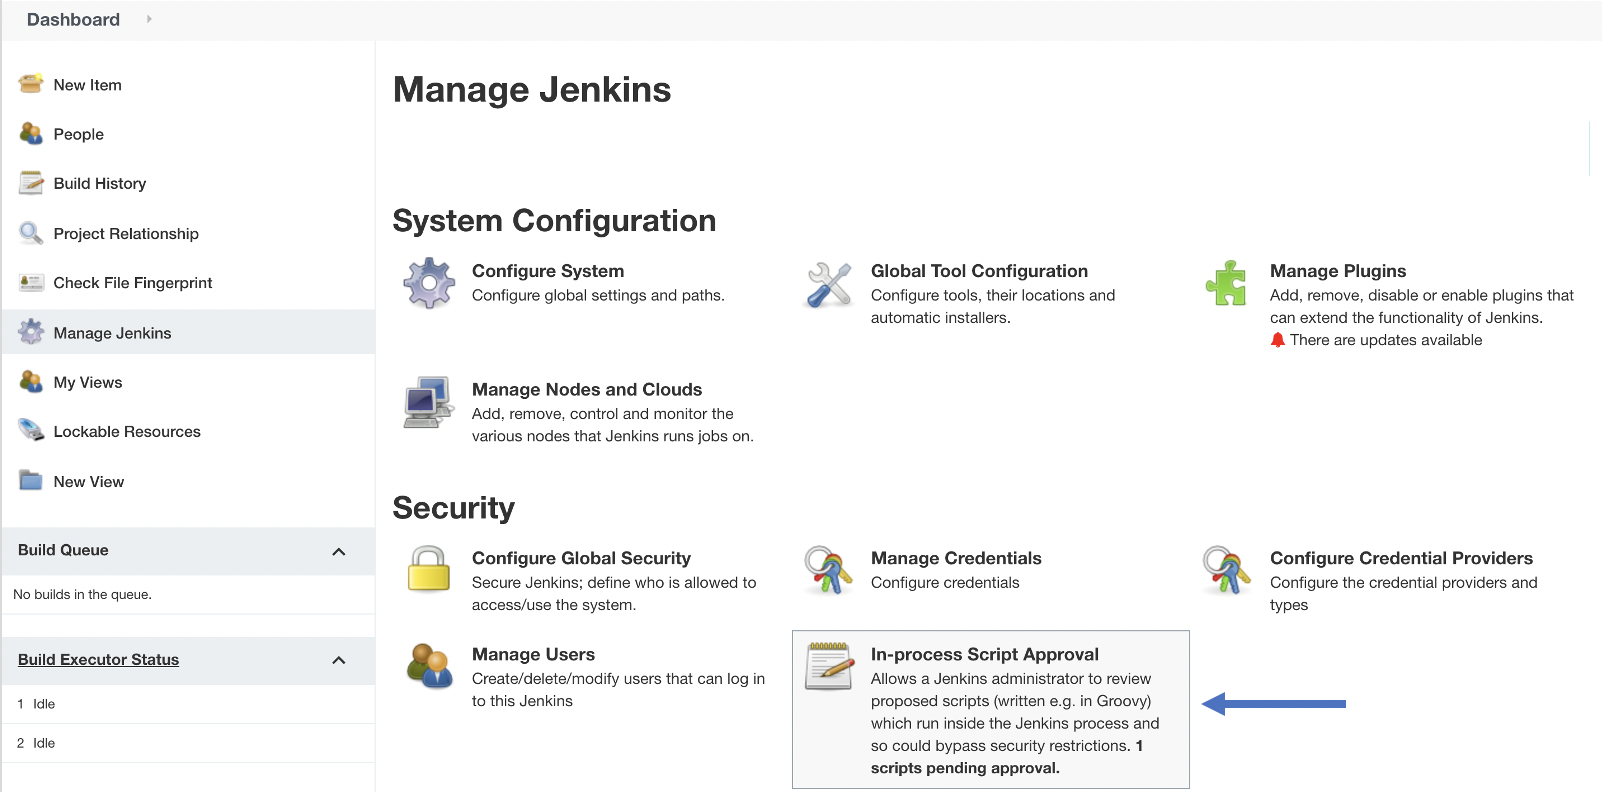
Task: Click the Configure Global Security padlock icon
Action: (x=429, y=569)
